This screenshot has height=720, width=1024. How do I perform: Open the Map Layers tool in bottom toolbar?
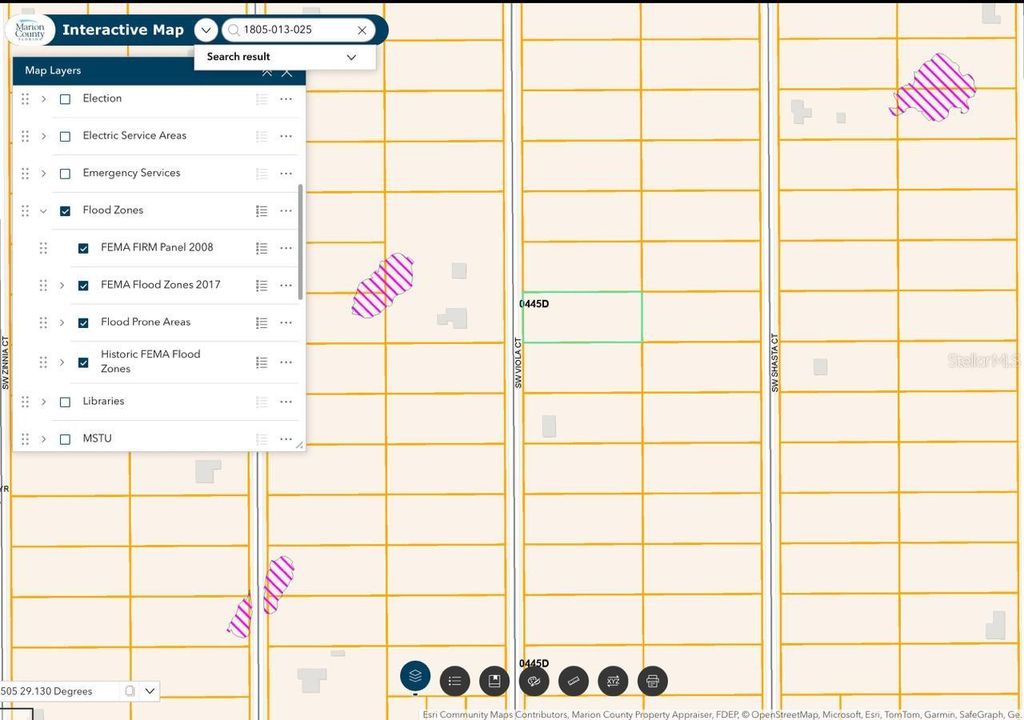coord(415,677)
